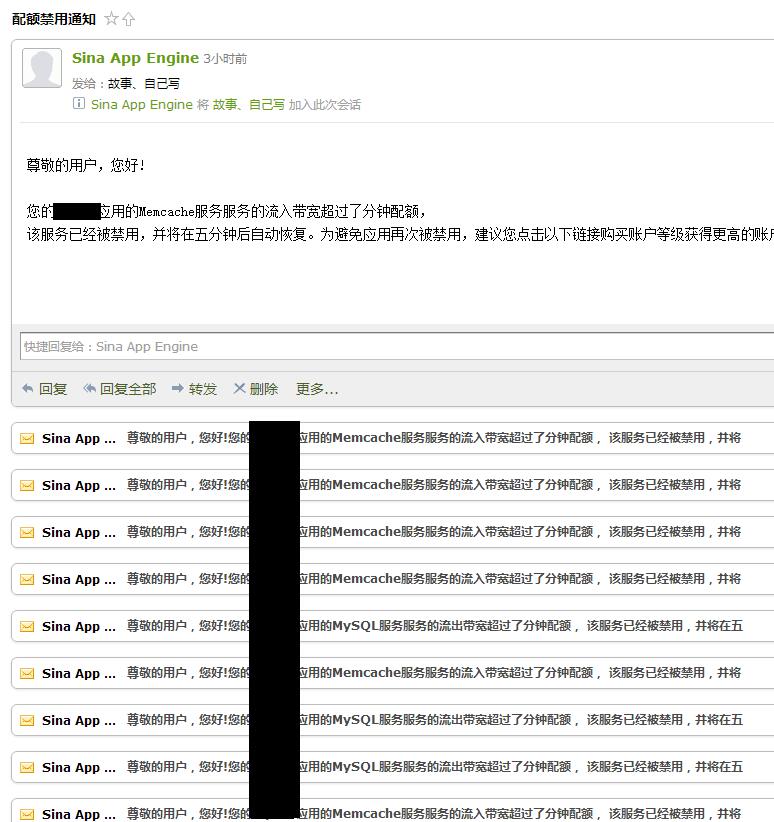The height and width of the screenshot is (822, 774).
Task: Open the first MySQL流出带宽 mail row
Action: click(392, 626)
